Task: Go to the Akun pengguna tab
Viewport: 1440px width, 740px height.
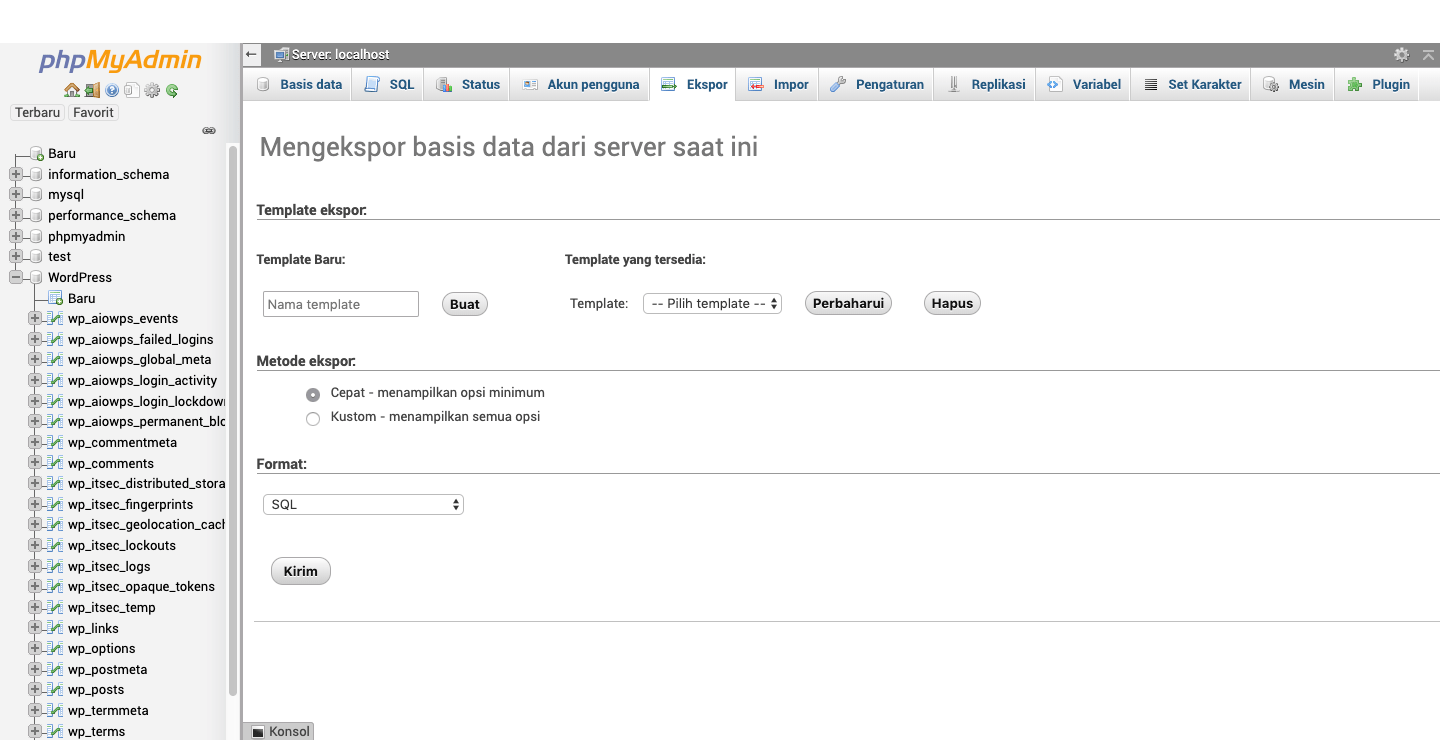Action: click(x=580, y=85)
